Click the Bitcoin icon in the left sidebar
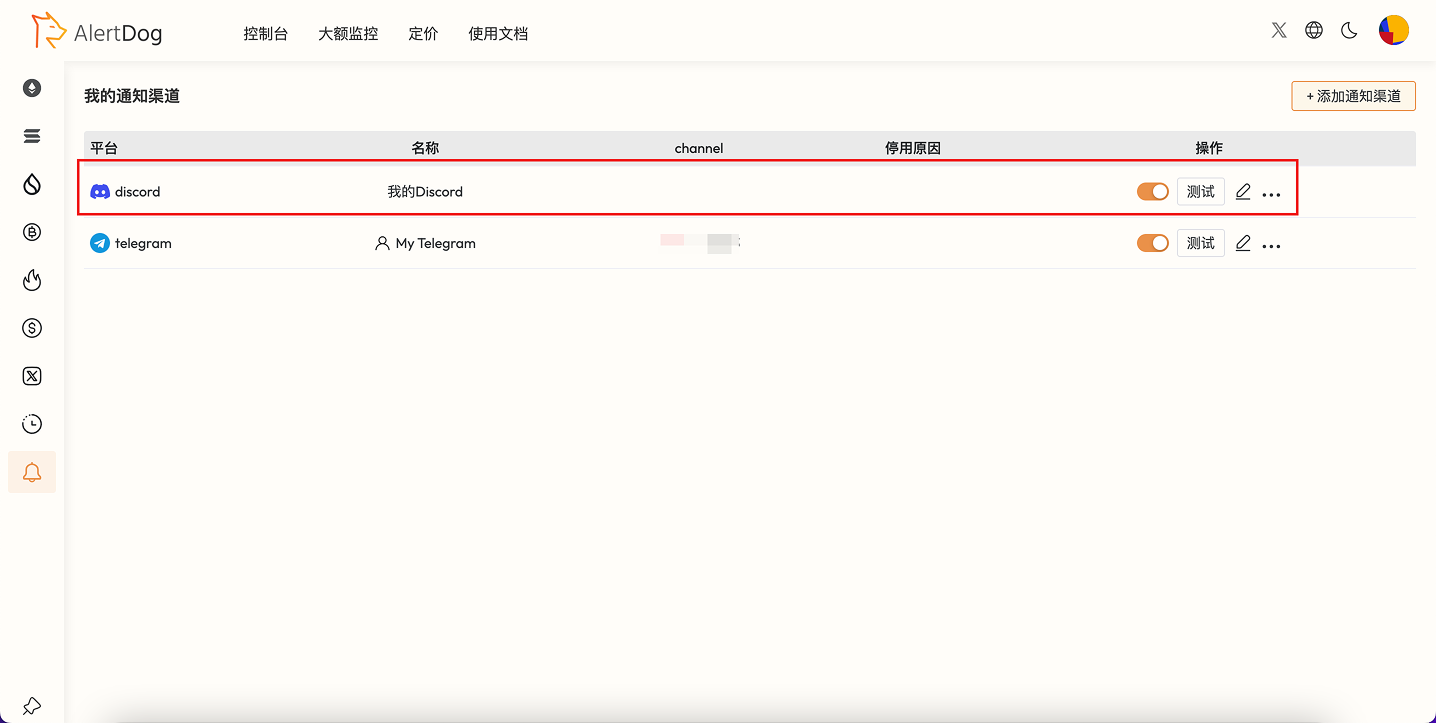This screenshot has height=723, width=1436. click(x=31, y=232)
